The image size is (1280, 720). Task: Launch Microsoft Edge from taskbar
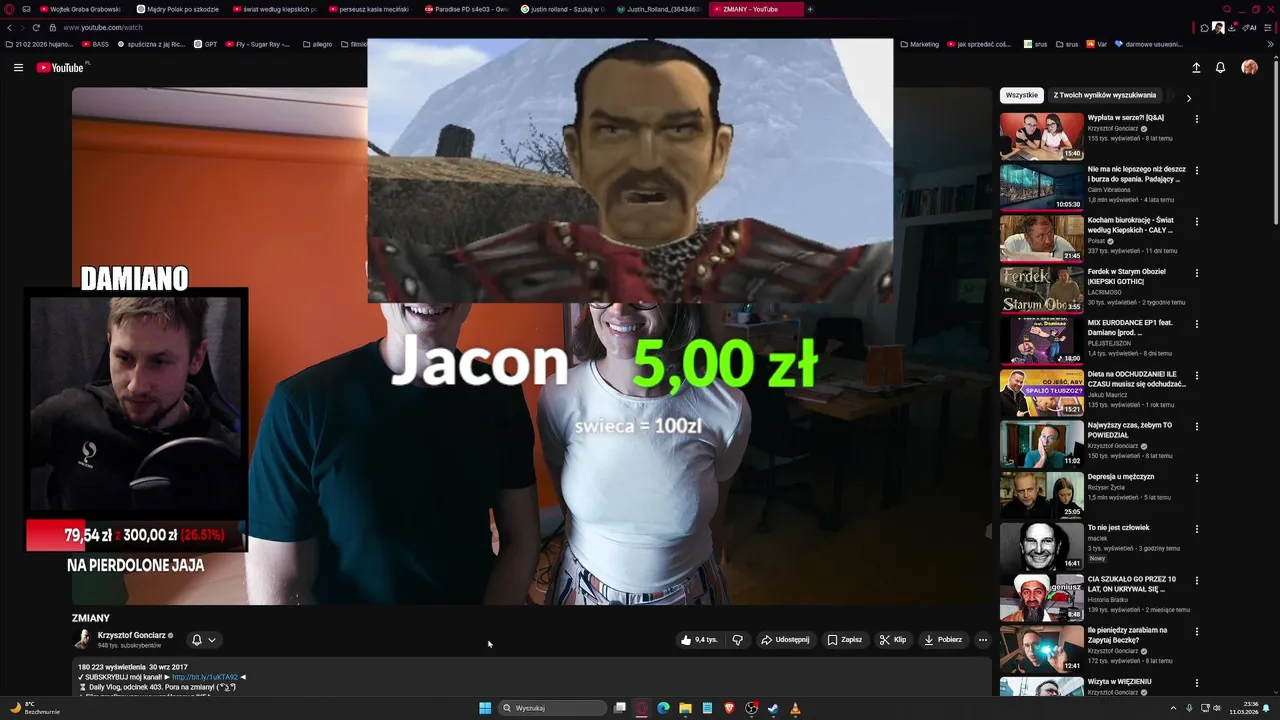663,708
